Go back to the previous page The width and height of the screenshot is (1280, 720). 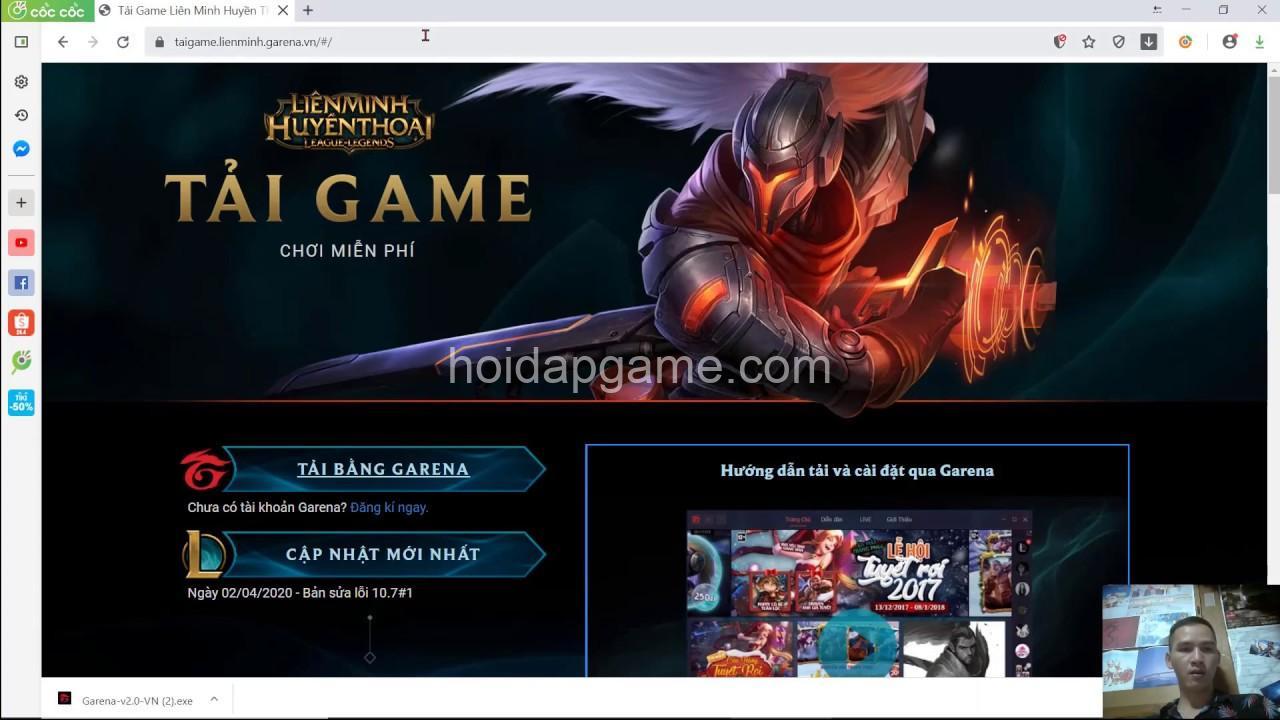click(x=63, y=42)
